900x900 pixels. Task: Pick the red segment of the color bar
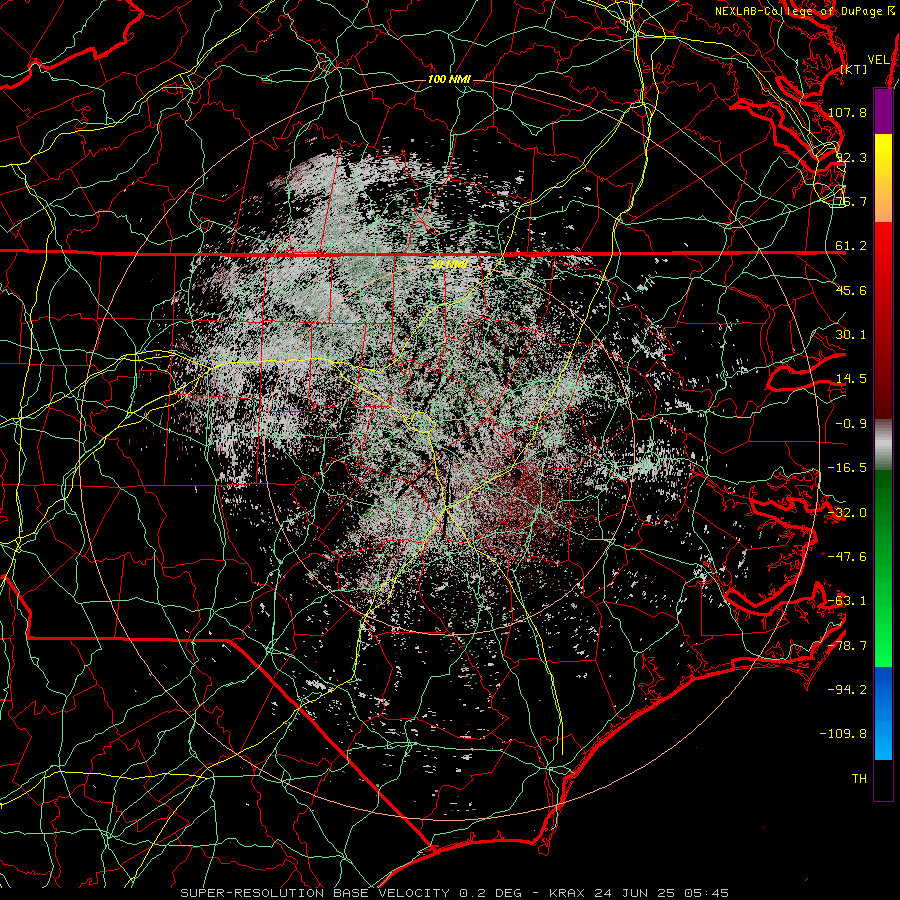tap(883, 320)
